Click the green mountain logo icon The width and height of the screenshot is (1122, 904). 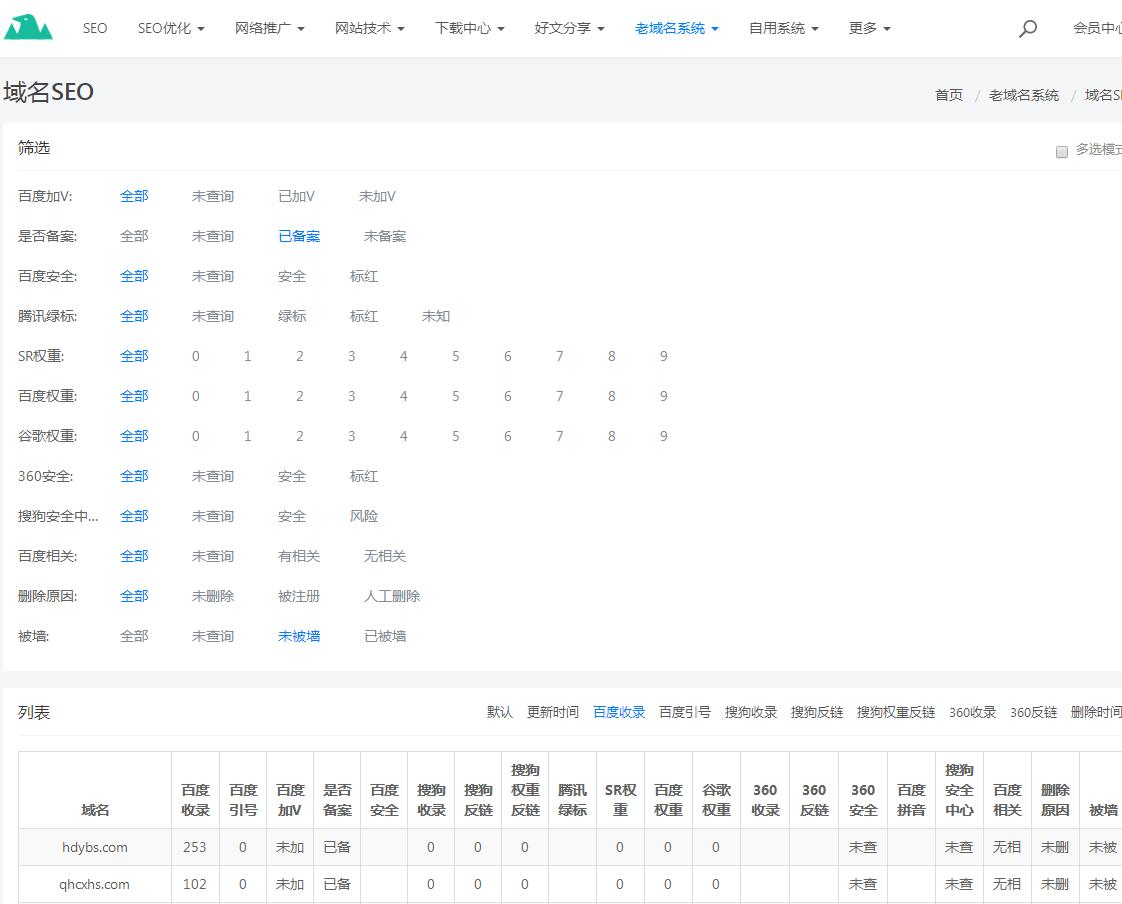(x=30, y=26)
